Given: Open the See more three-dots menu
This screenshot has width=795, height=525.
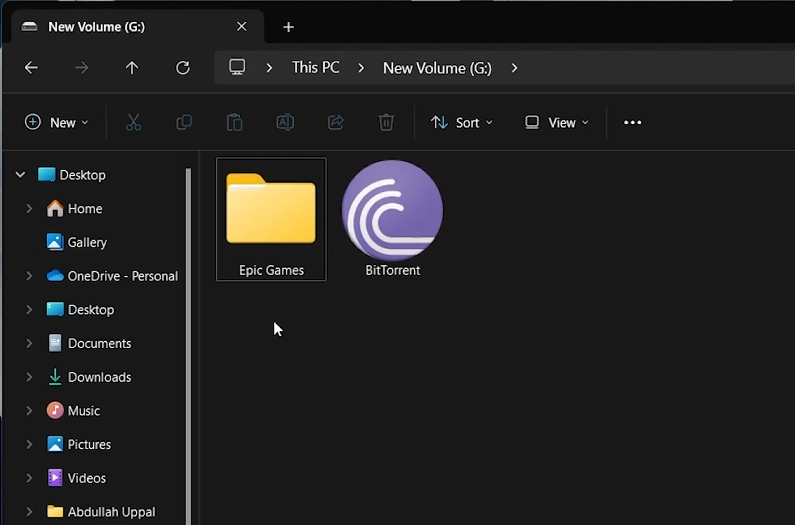Looking at the screenshot, I should click(x=632, y=122).
